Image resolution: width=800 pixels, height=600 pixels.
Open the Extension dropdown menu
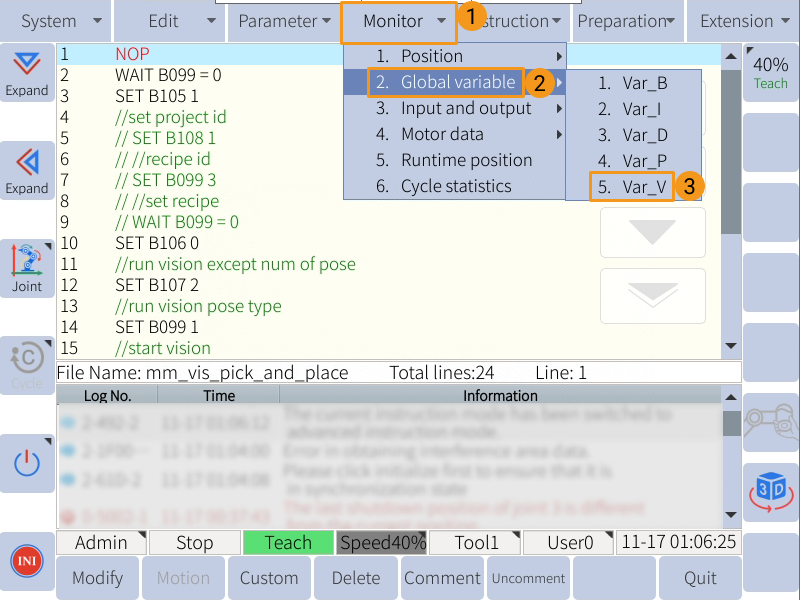tap(737, 20)
